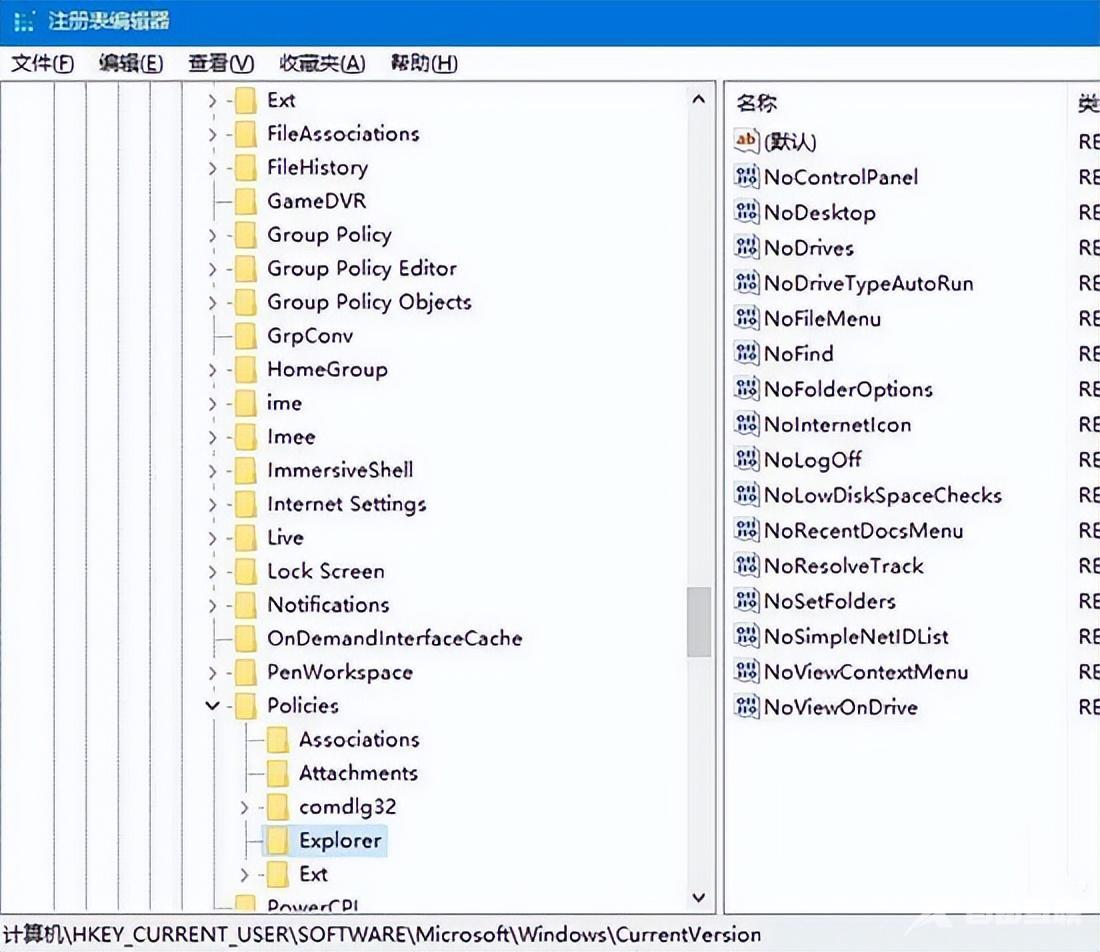Image resolution: width=1100 pixels, height=952 pixels.
Task: Select the Group Policy Objects key
Action: [x=369, y=302]
